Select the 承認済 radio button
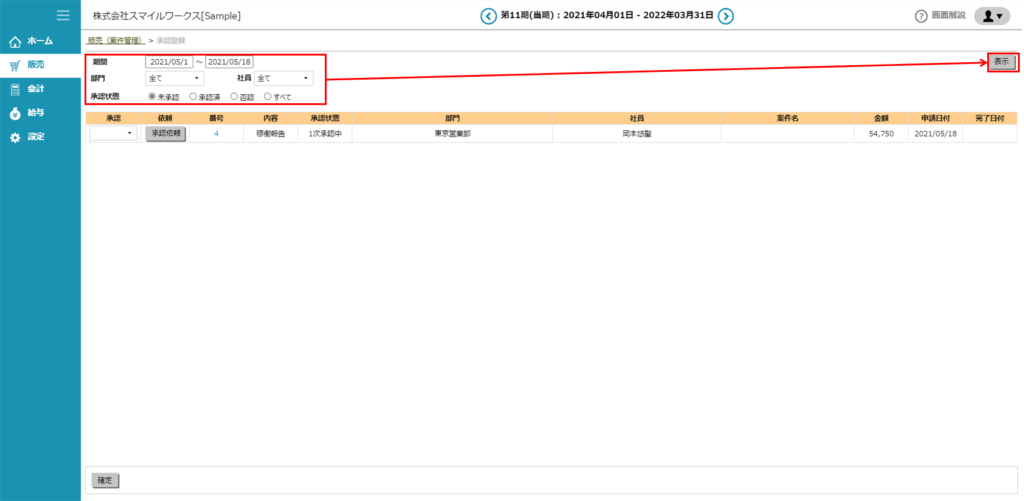This screenshot has width=1024, height=501. [x=193, y=97]
